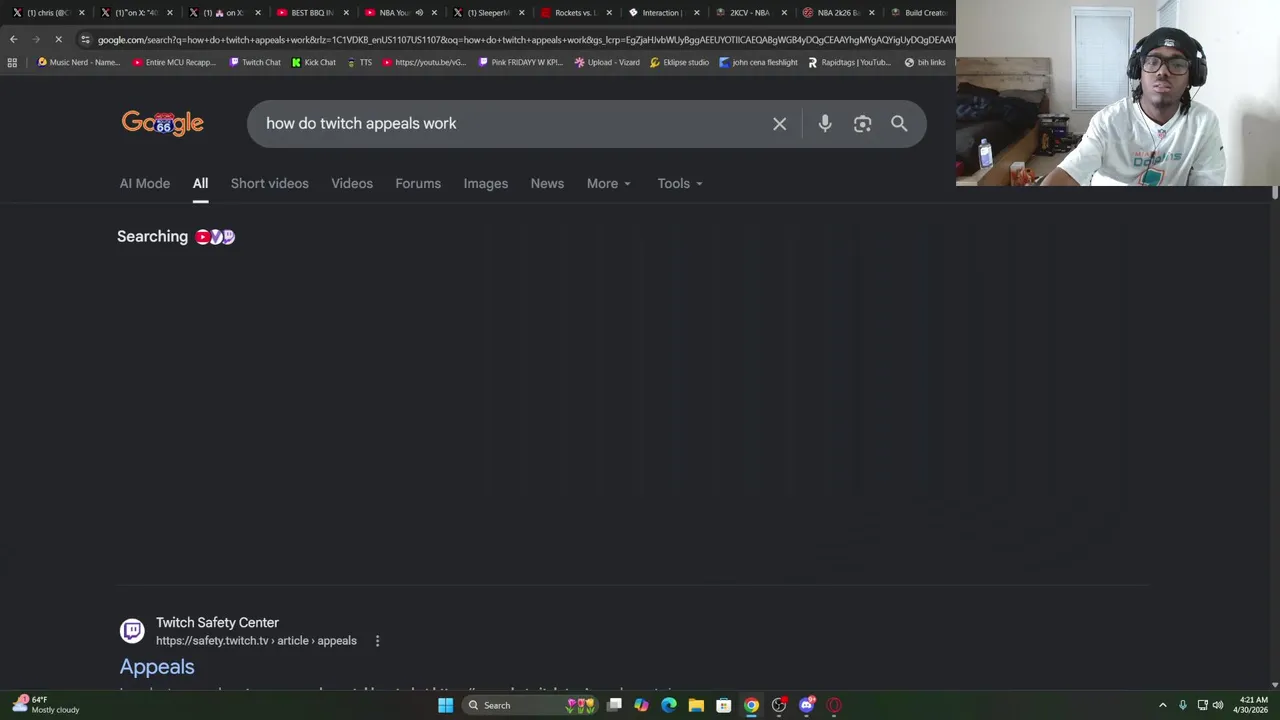Click the tray microphone icon
This screenshot has width=1280, height=720.
(x=1183, y=705)
